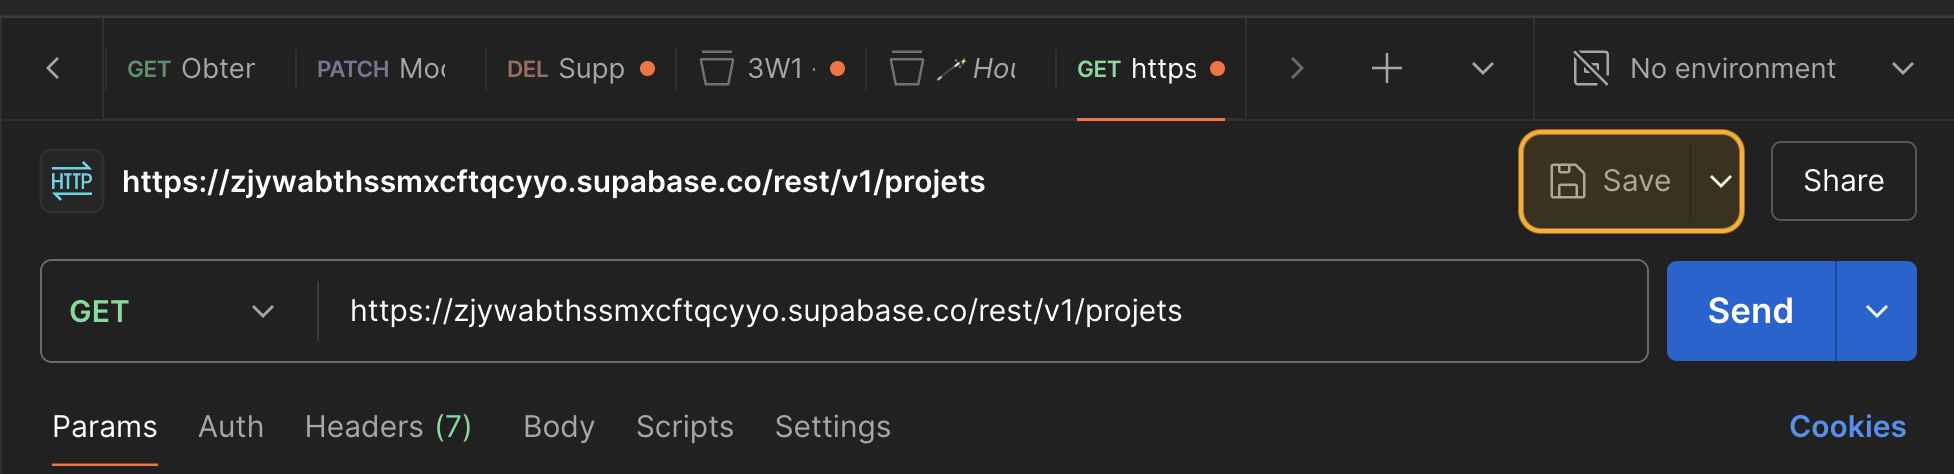
Task: Click the Save floppy disk icon
Action: click(x=1568, y=181)
